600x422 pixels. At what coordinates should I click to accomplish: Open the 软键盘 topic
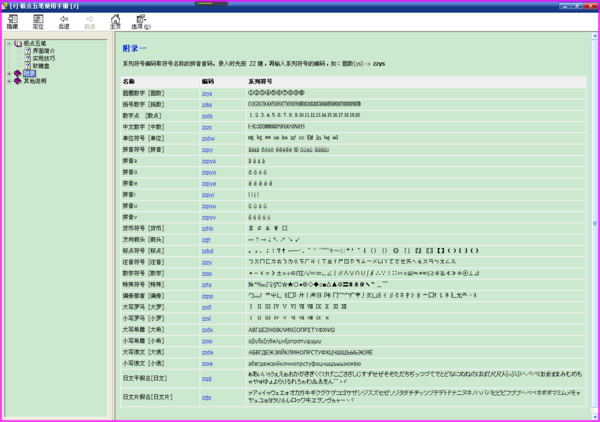click(x=41, y=66)
